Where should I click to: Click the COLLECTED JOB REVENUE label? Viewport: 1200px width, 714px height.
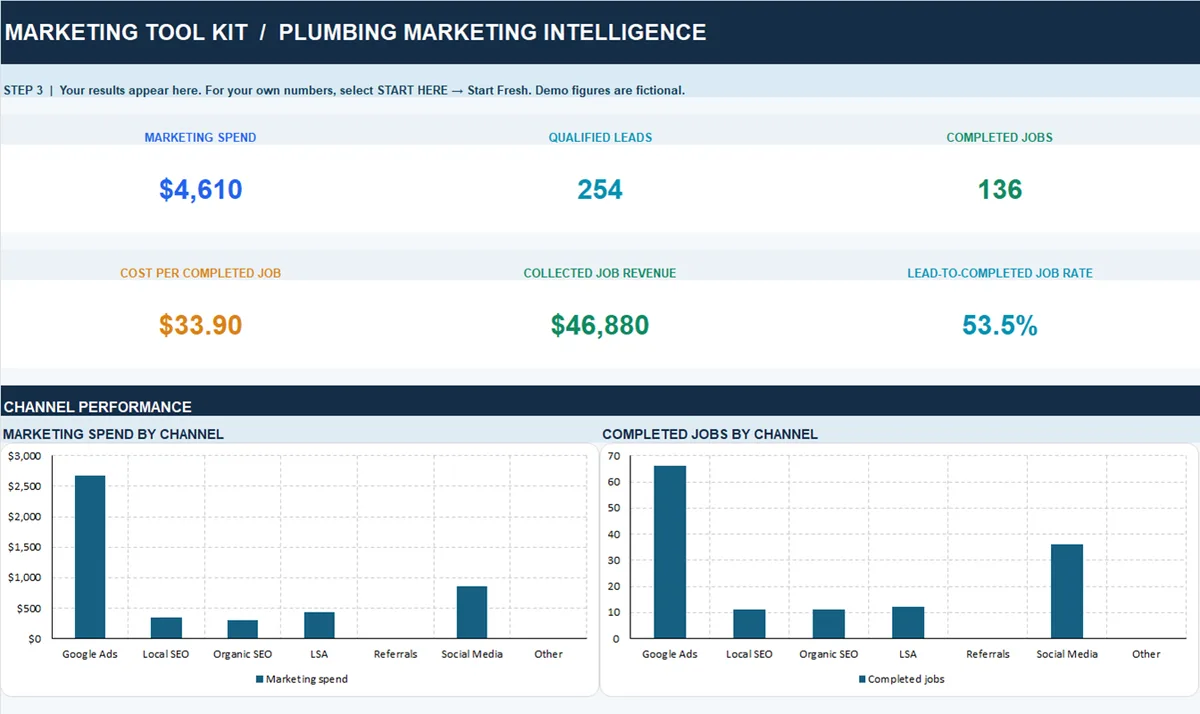[600, 273]
